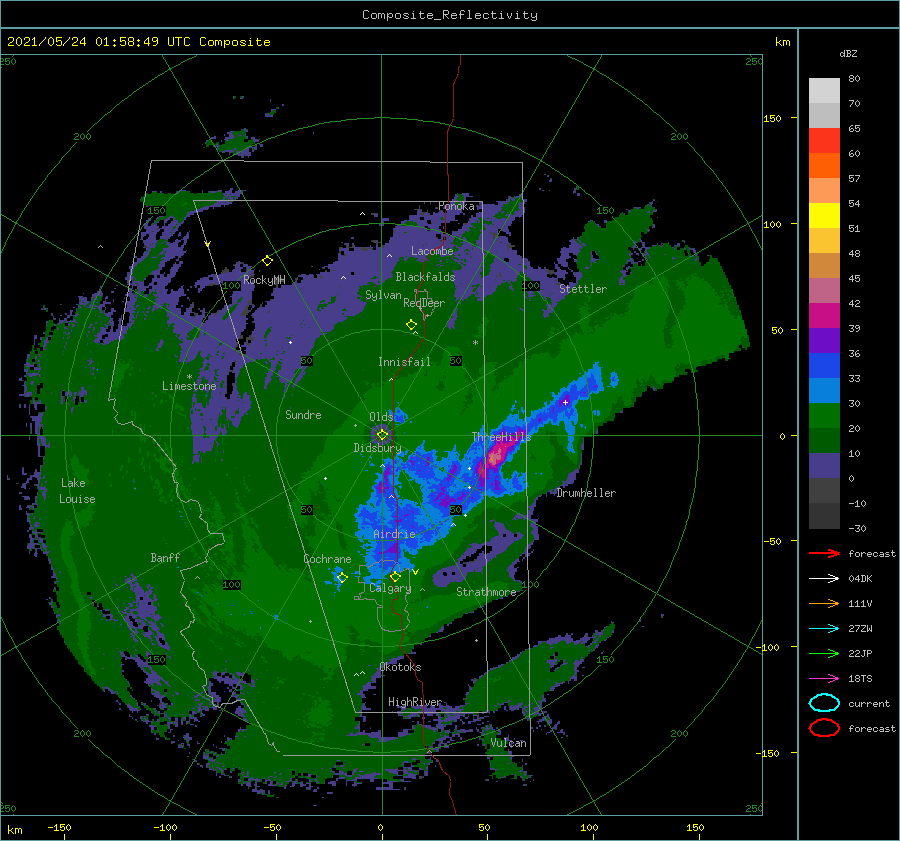Click the green 22JP arrow icon
Screen dimensions: 900x841
[x=824, y=653]
